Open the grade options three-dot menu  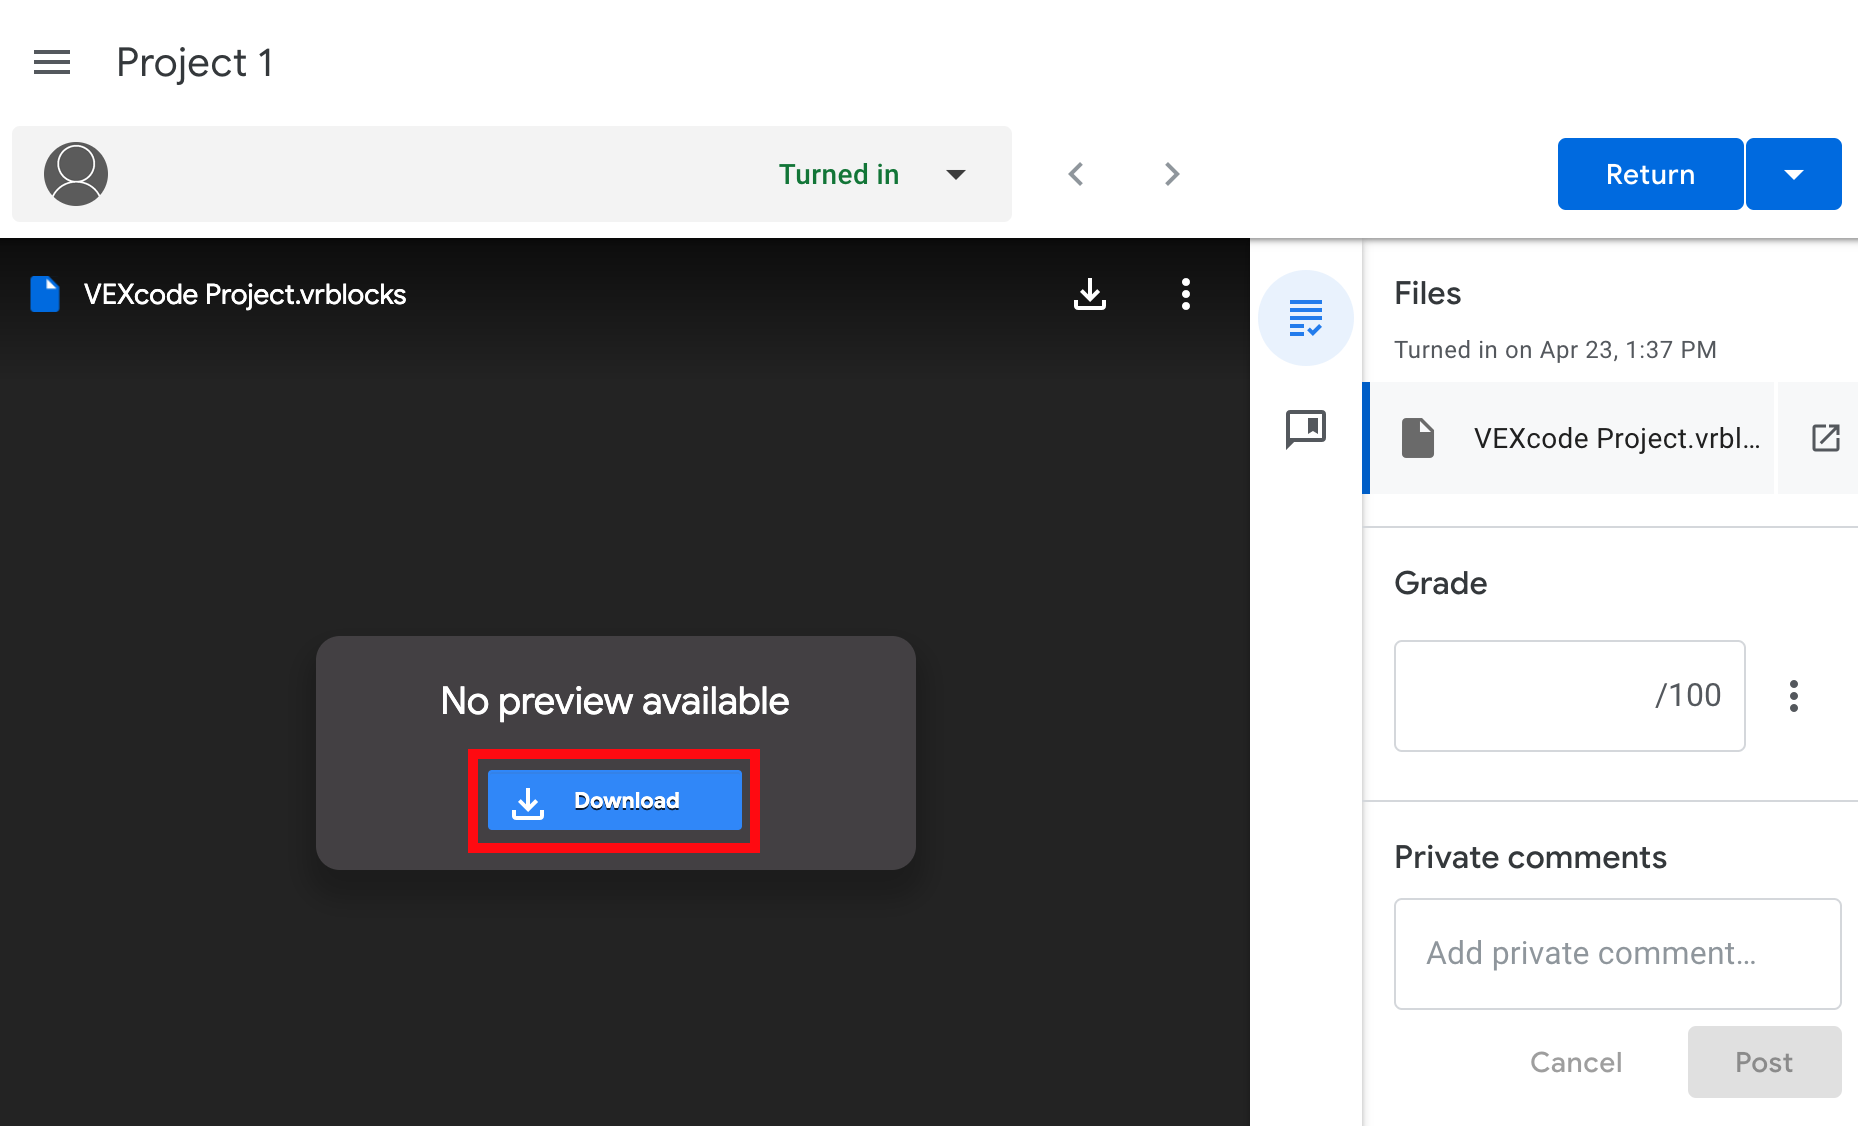pyautogui.click(x=1793, y=696)
